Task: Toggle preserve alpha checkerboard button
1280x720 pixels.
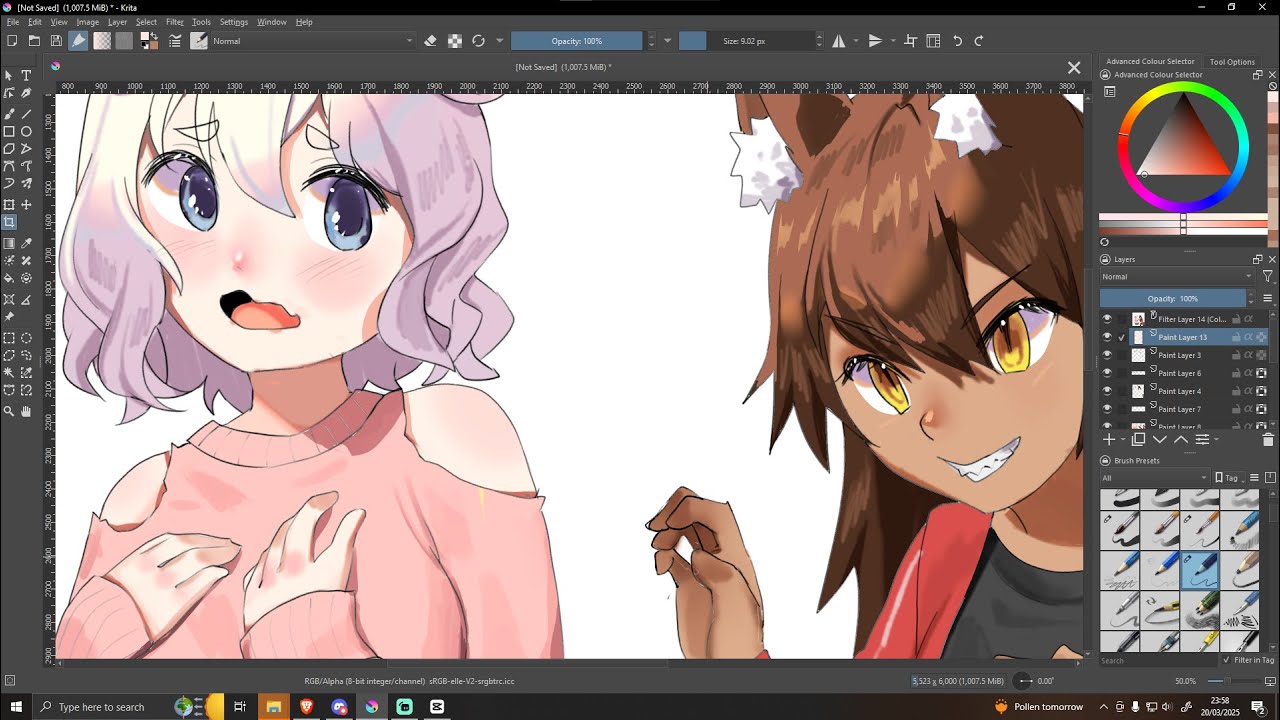Action: click(x=455, y=41)
